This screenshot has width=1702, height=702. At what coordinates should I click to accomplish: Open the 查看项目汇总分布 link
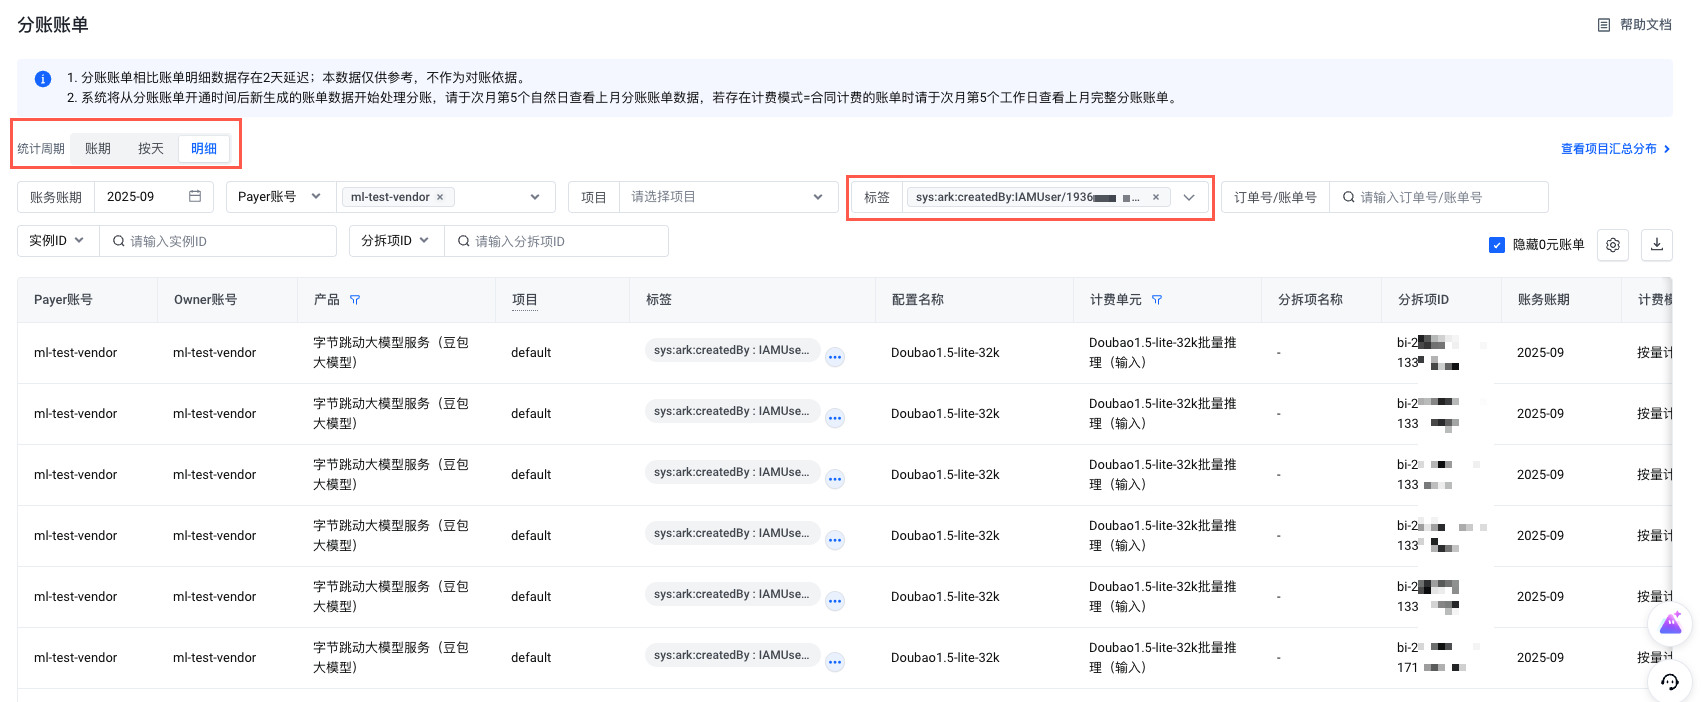(x=1614, y=149)
